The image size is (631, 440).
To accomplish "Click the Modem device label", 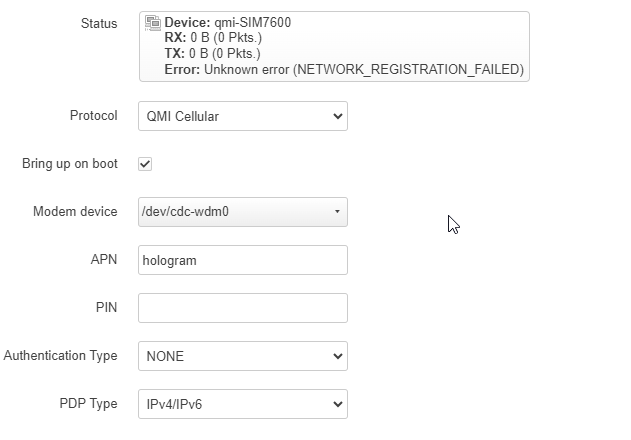I will click(x=75, y=212).
